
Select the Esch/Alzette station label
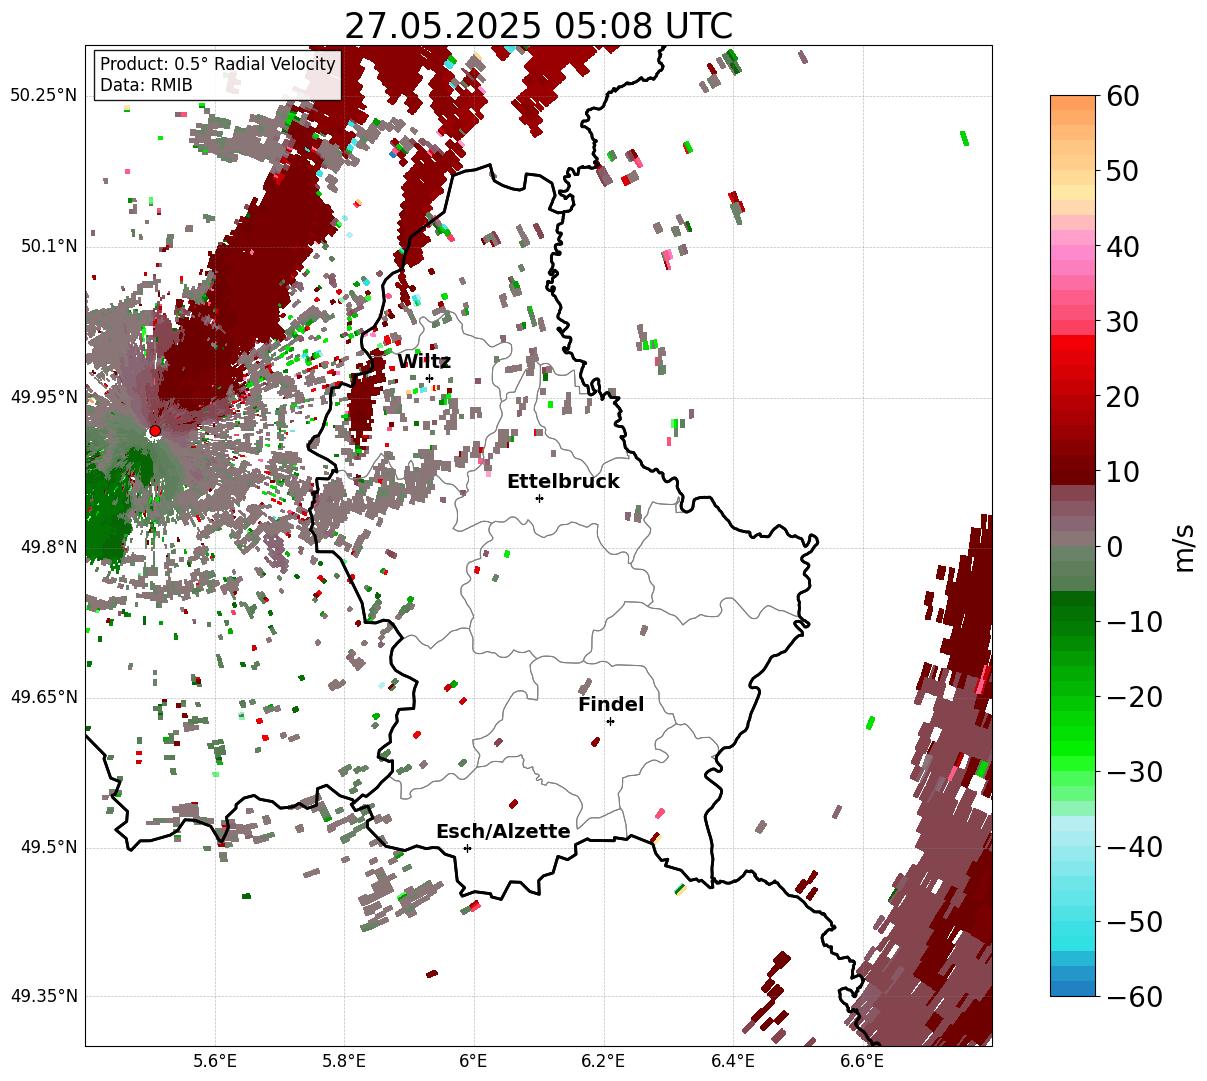[503, 832]
